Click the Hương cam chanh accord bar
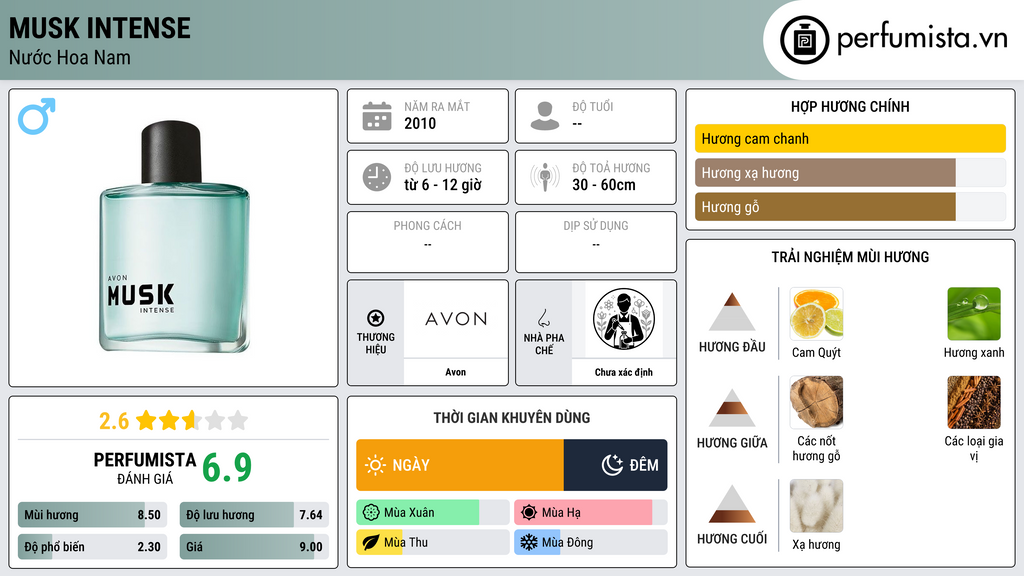Screen dimensions: 1024x576 (x=850, y=138)
